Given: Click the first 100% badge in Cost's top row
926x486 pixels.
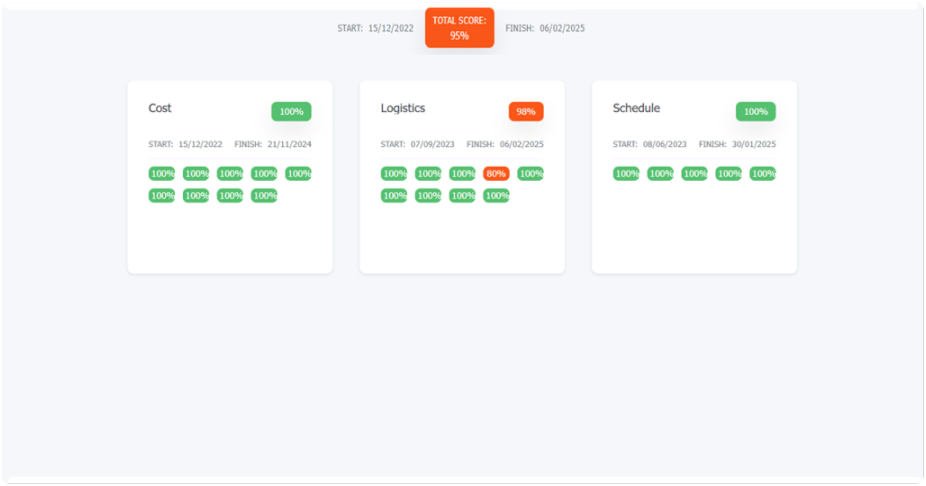Looking at the screenshot, I should pyautogui.click(x=162, y=174).
